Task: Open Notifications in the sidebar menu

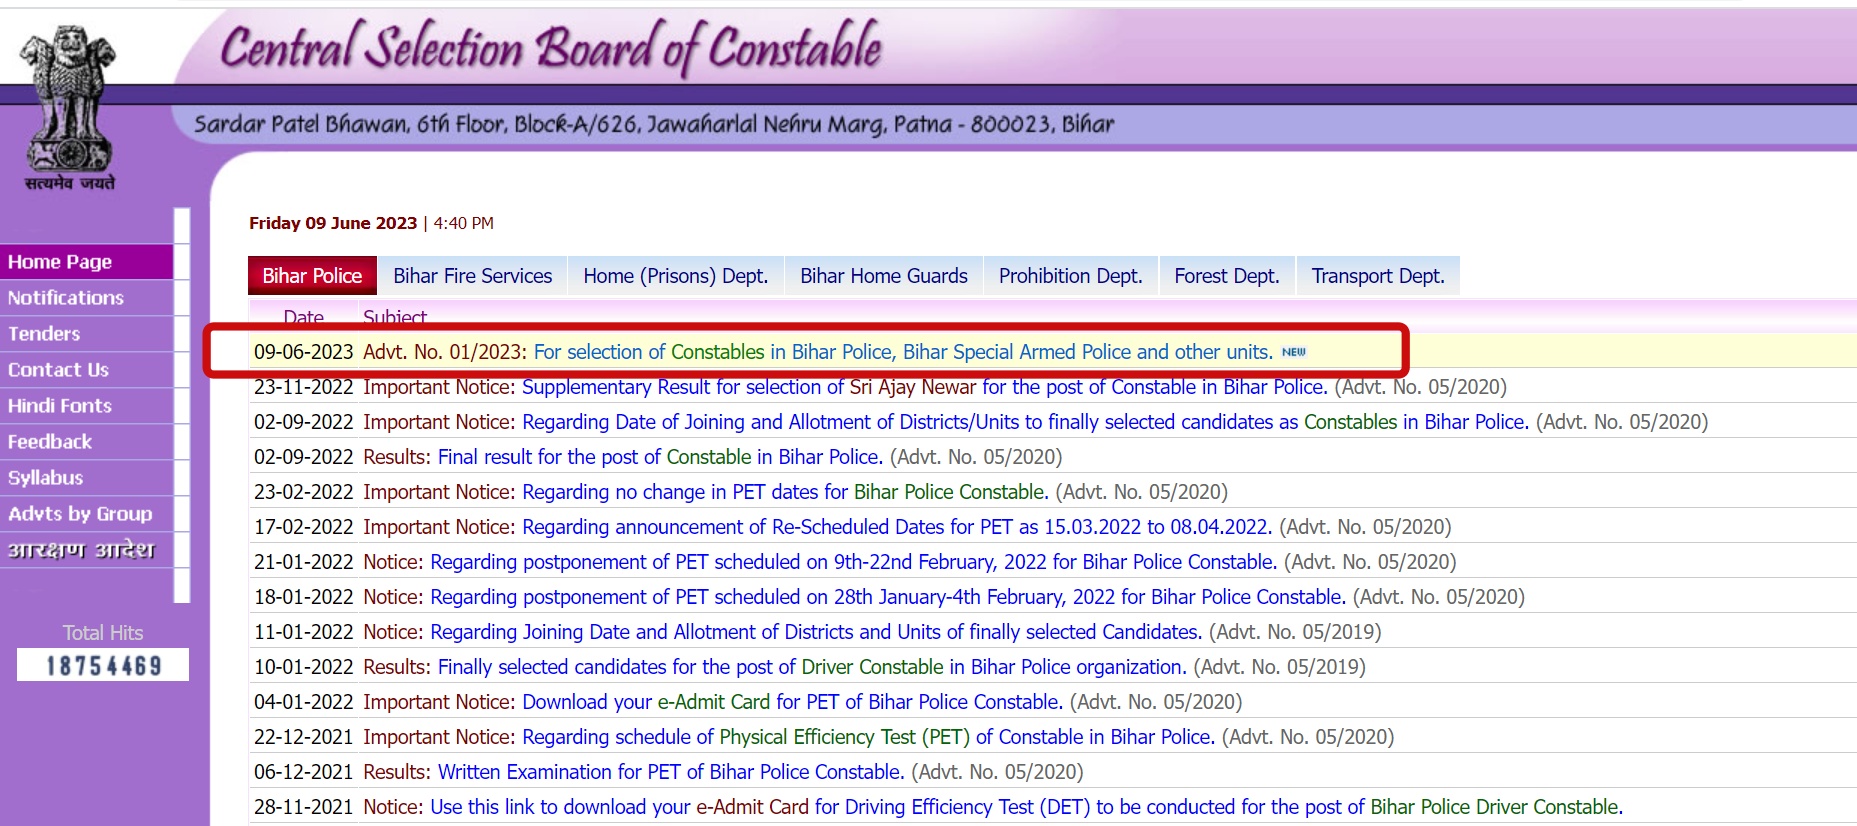Action: point(66,298)
